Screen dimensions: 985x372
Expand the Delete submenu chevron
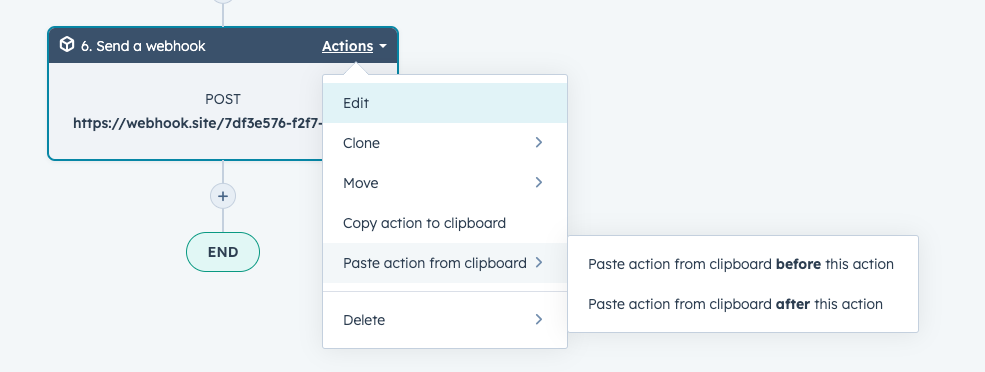(538, 319)
